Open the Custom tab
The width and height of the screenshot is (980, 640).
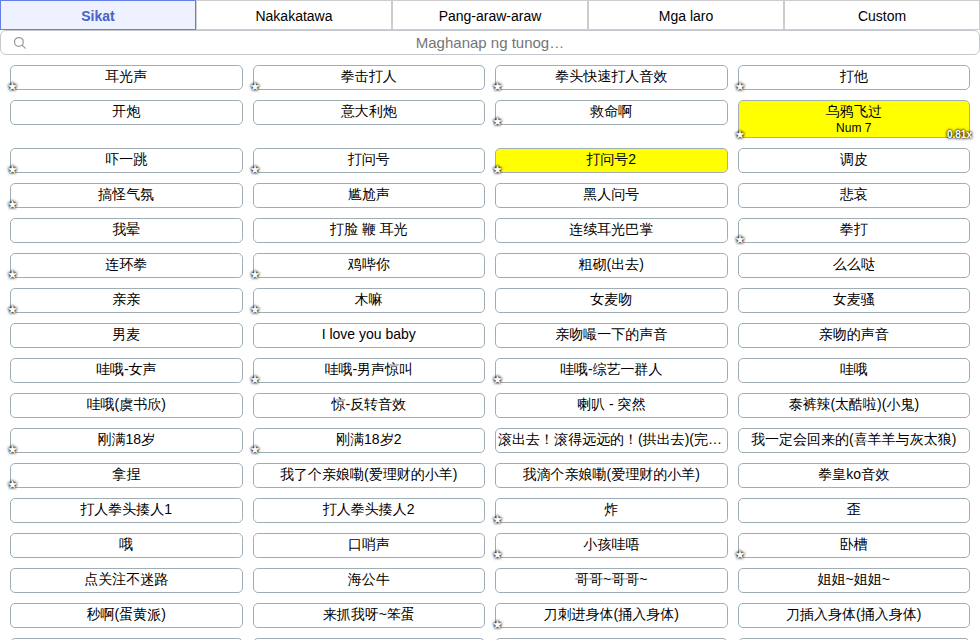click(882, 16)
